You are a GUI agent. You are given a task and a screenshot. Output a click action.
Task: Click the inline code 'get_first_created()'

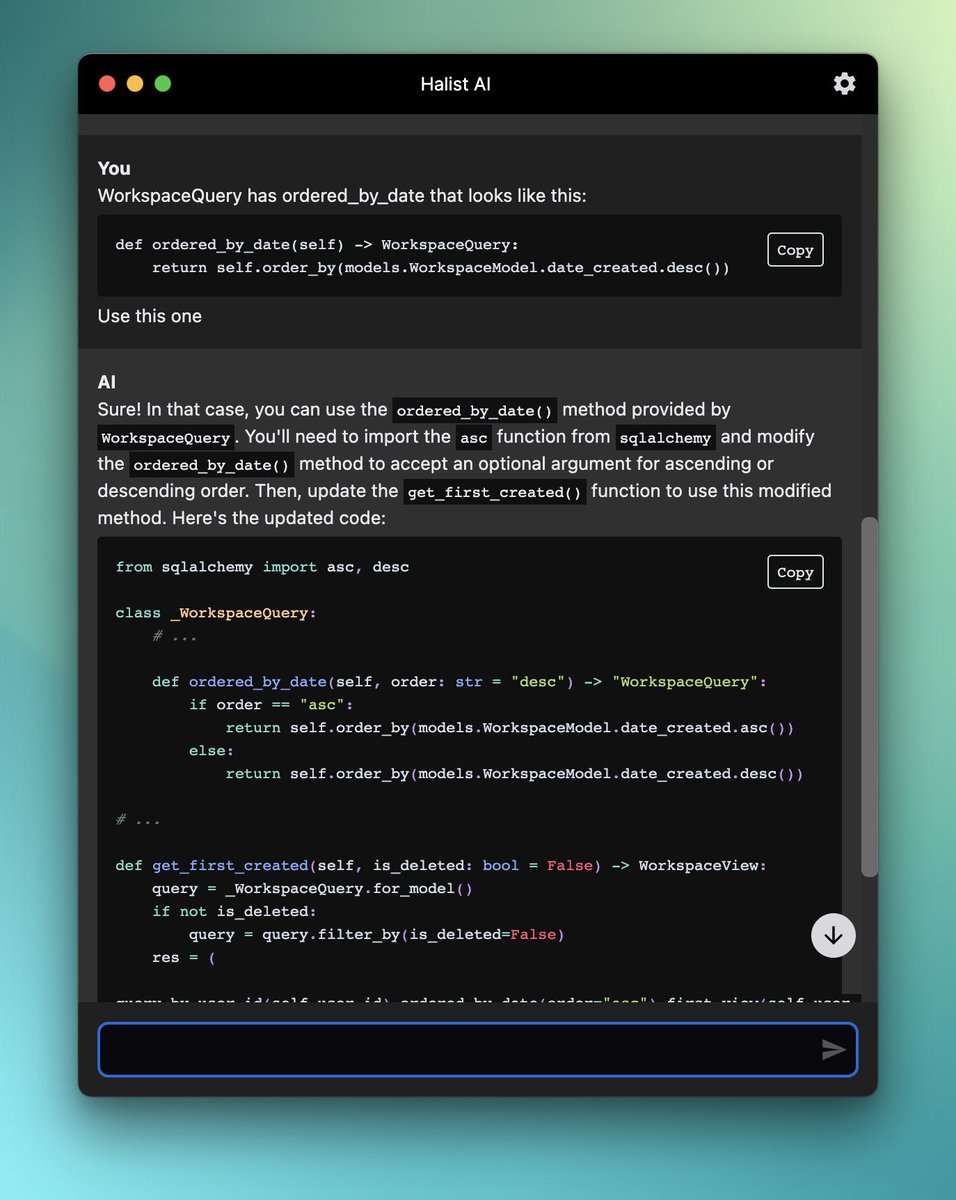coord(495,491)
